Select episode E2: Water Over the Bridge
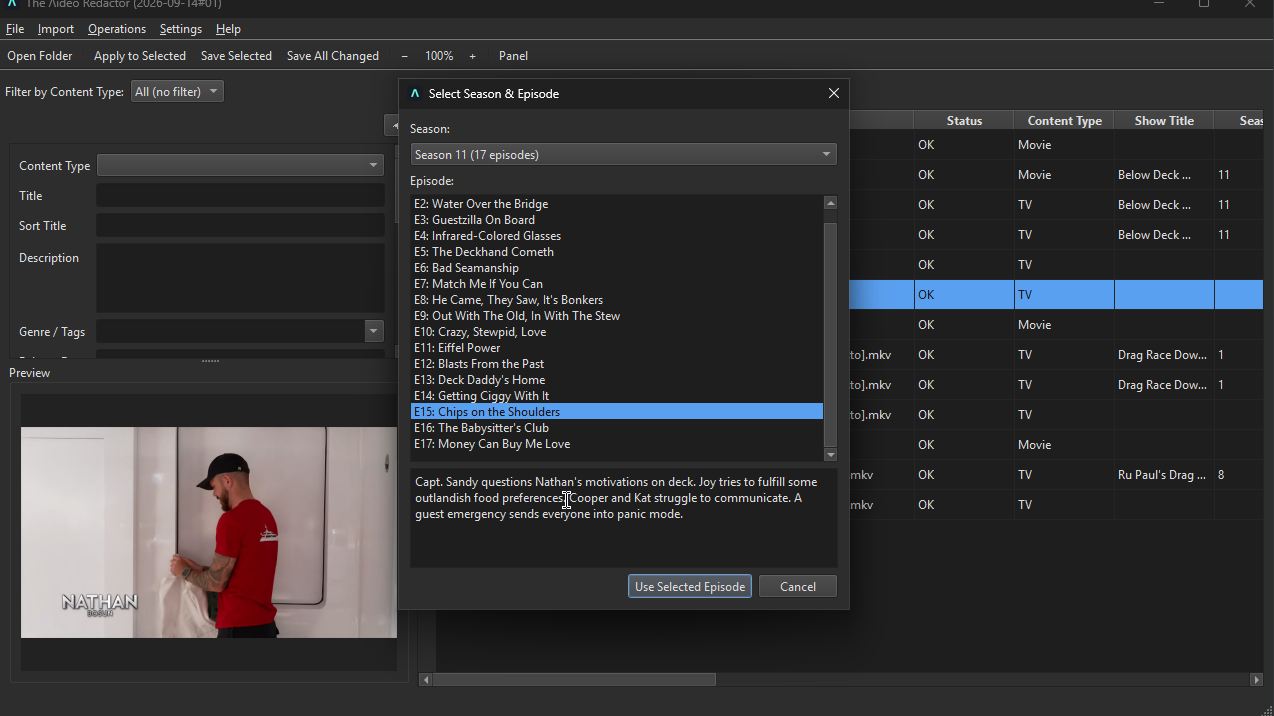 coord(616,204)
